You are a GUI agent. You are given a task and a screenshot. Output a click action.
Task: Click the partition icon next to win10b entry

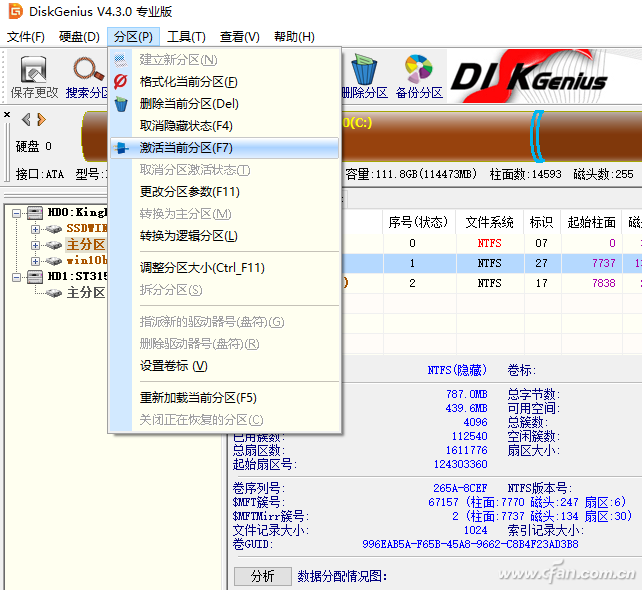click(53, 260)
